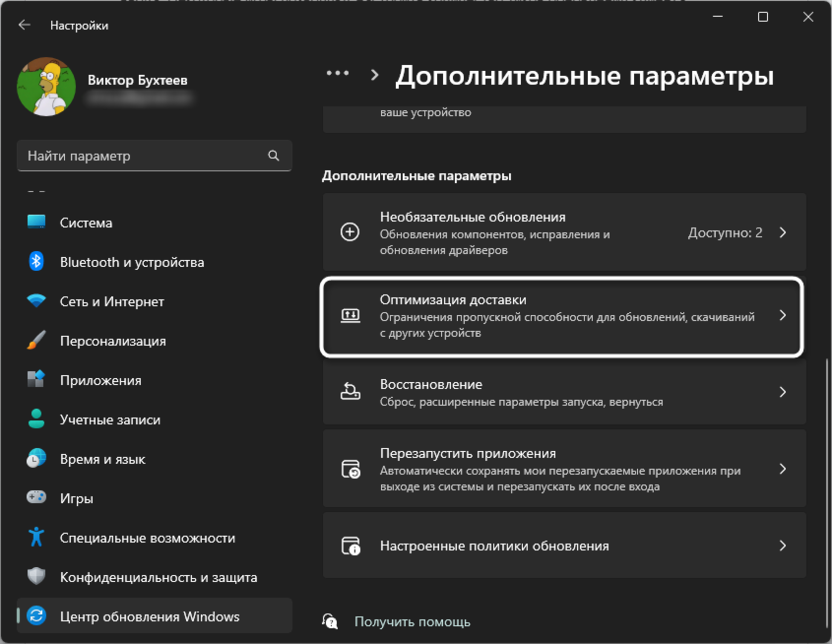Image resolution: width=832 pixels, height=644 pixels.
Task: Click the Оптимизация доставки icon
Action: tap(350, 316)
